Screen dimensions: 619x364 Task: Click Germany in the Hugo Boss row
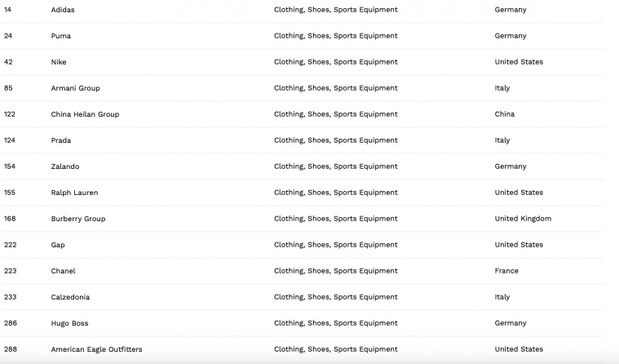(x=510, y=323)
